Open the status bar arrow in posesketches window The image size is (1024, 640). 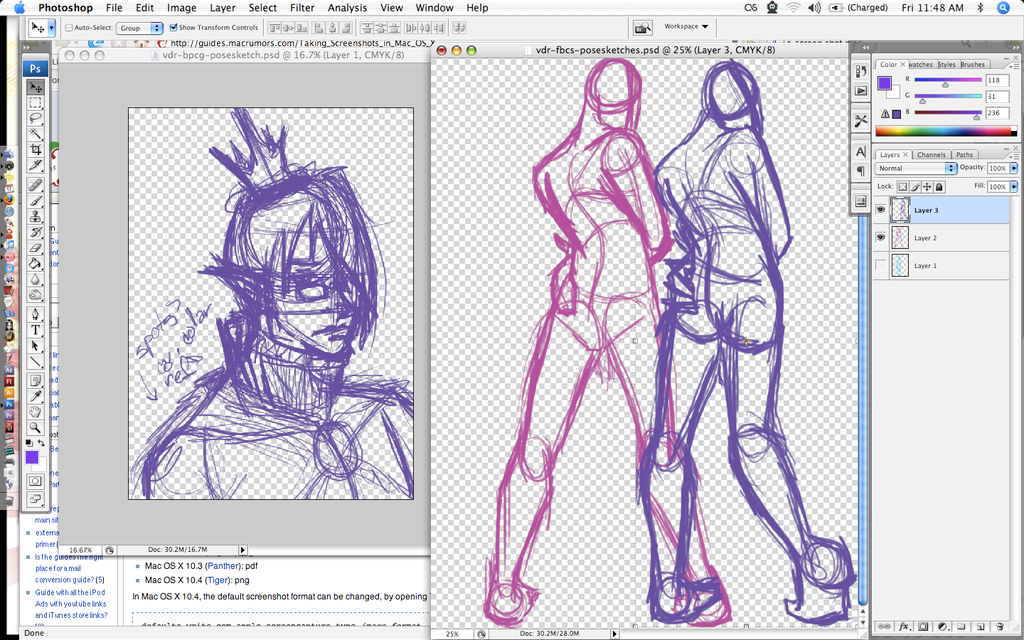coord(614,633)
